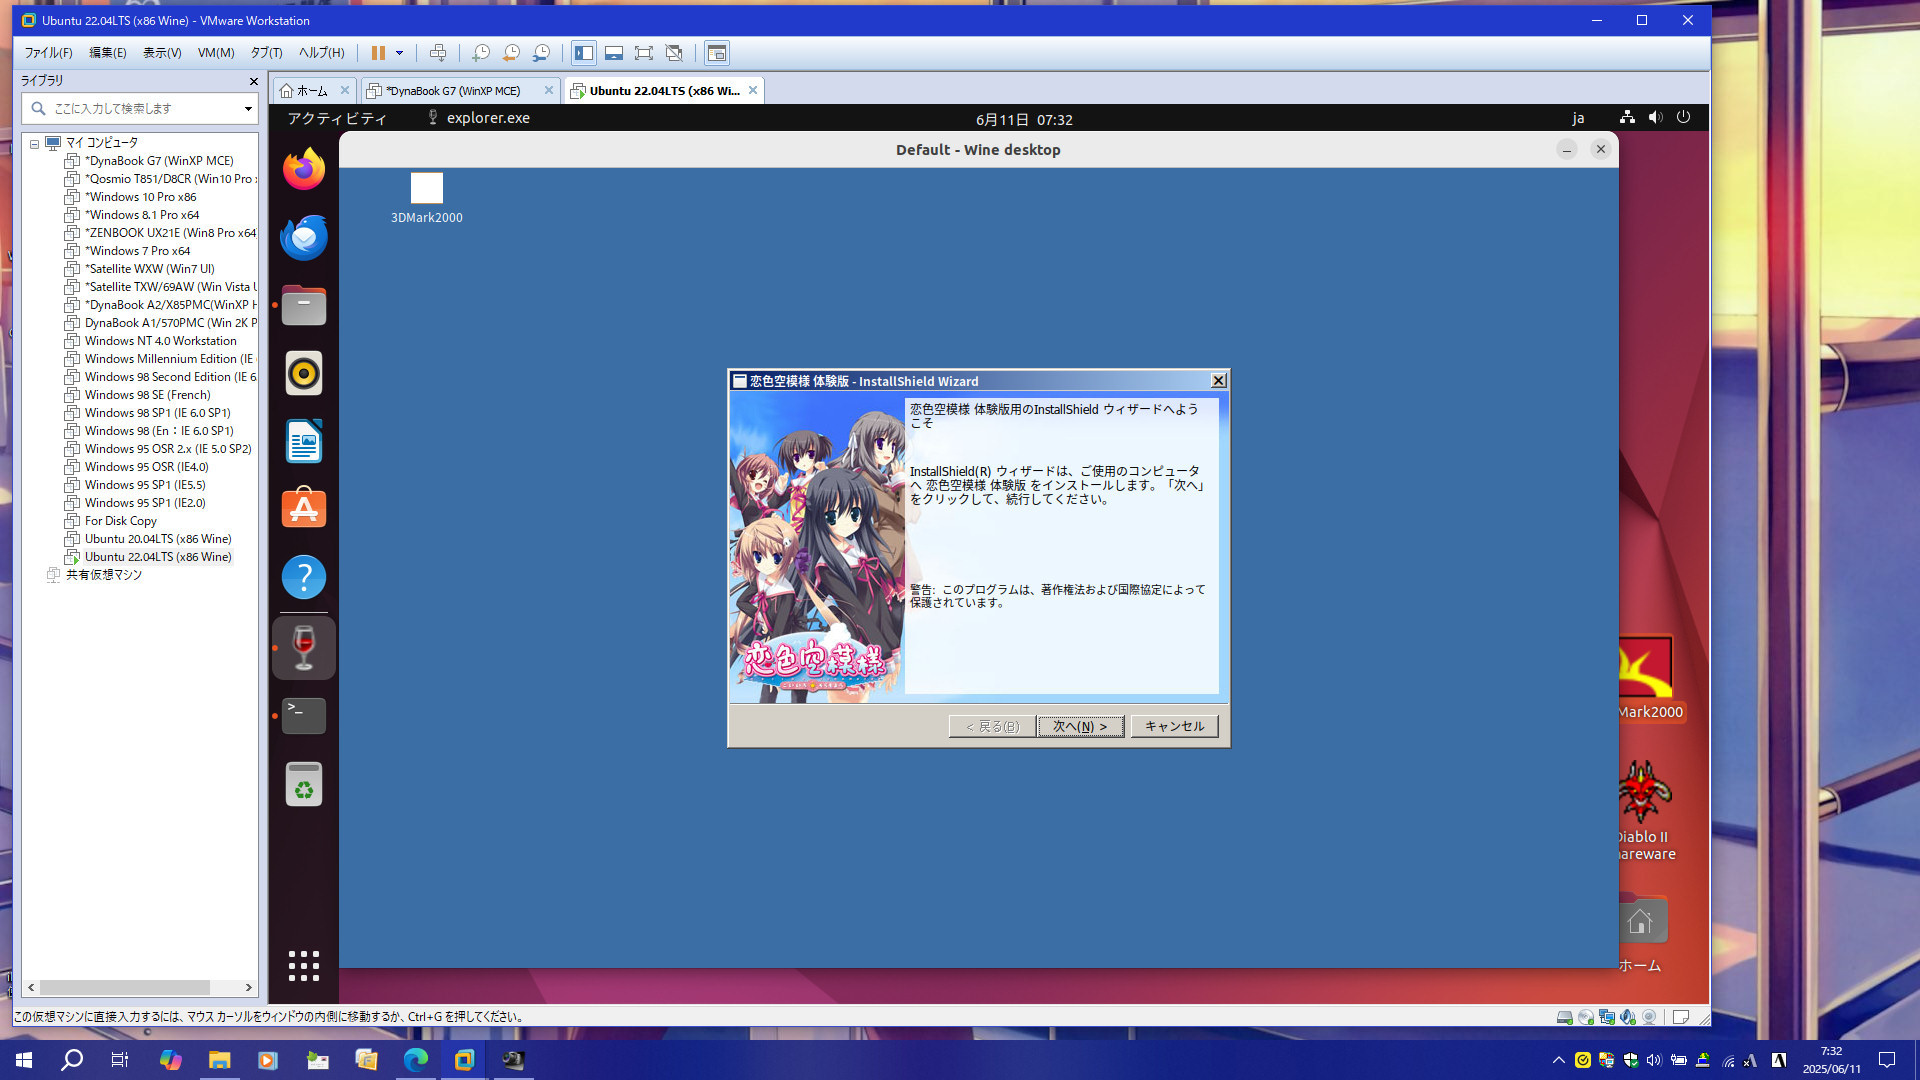Select Ubuntu 20.04LTS (x86 Wine) in library
This screenshot has height=1080, width=1920.
click(158, 539)
